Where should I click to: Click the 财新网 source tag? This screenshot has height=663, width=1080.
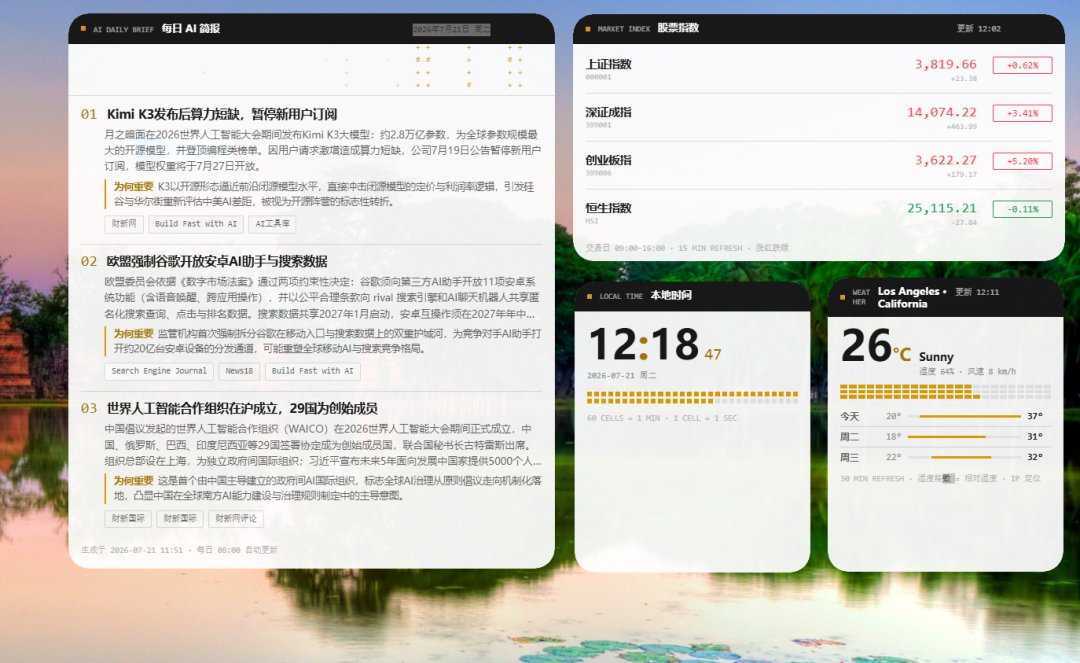pos(124,224)
